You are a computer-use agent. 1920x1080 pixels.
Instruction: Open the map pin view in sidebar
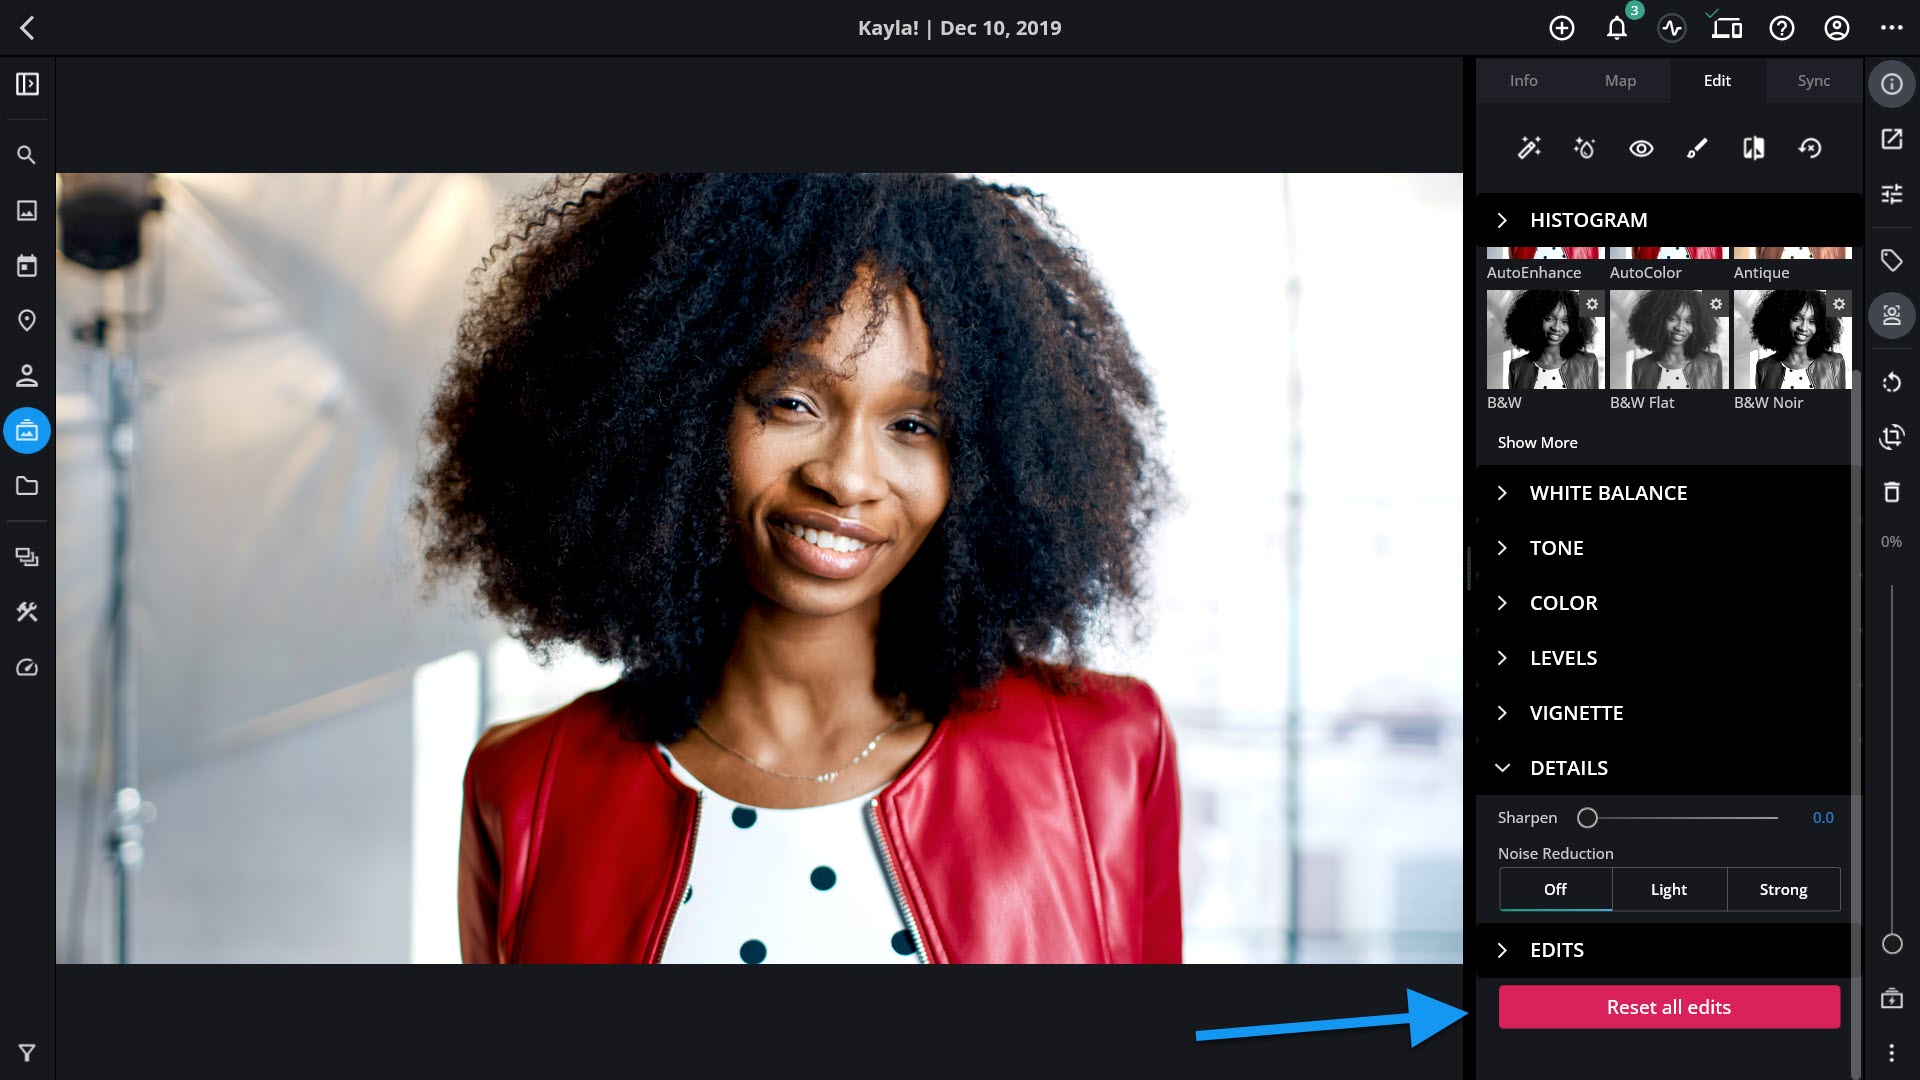coord(27,320)
